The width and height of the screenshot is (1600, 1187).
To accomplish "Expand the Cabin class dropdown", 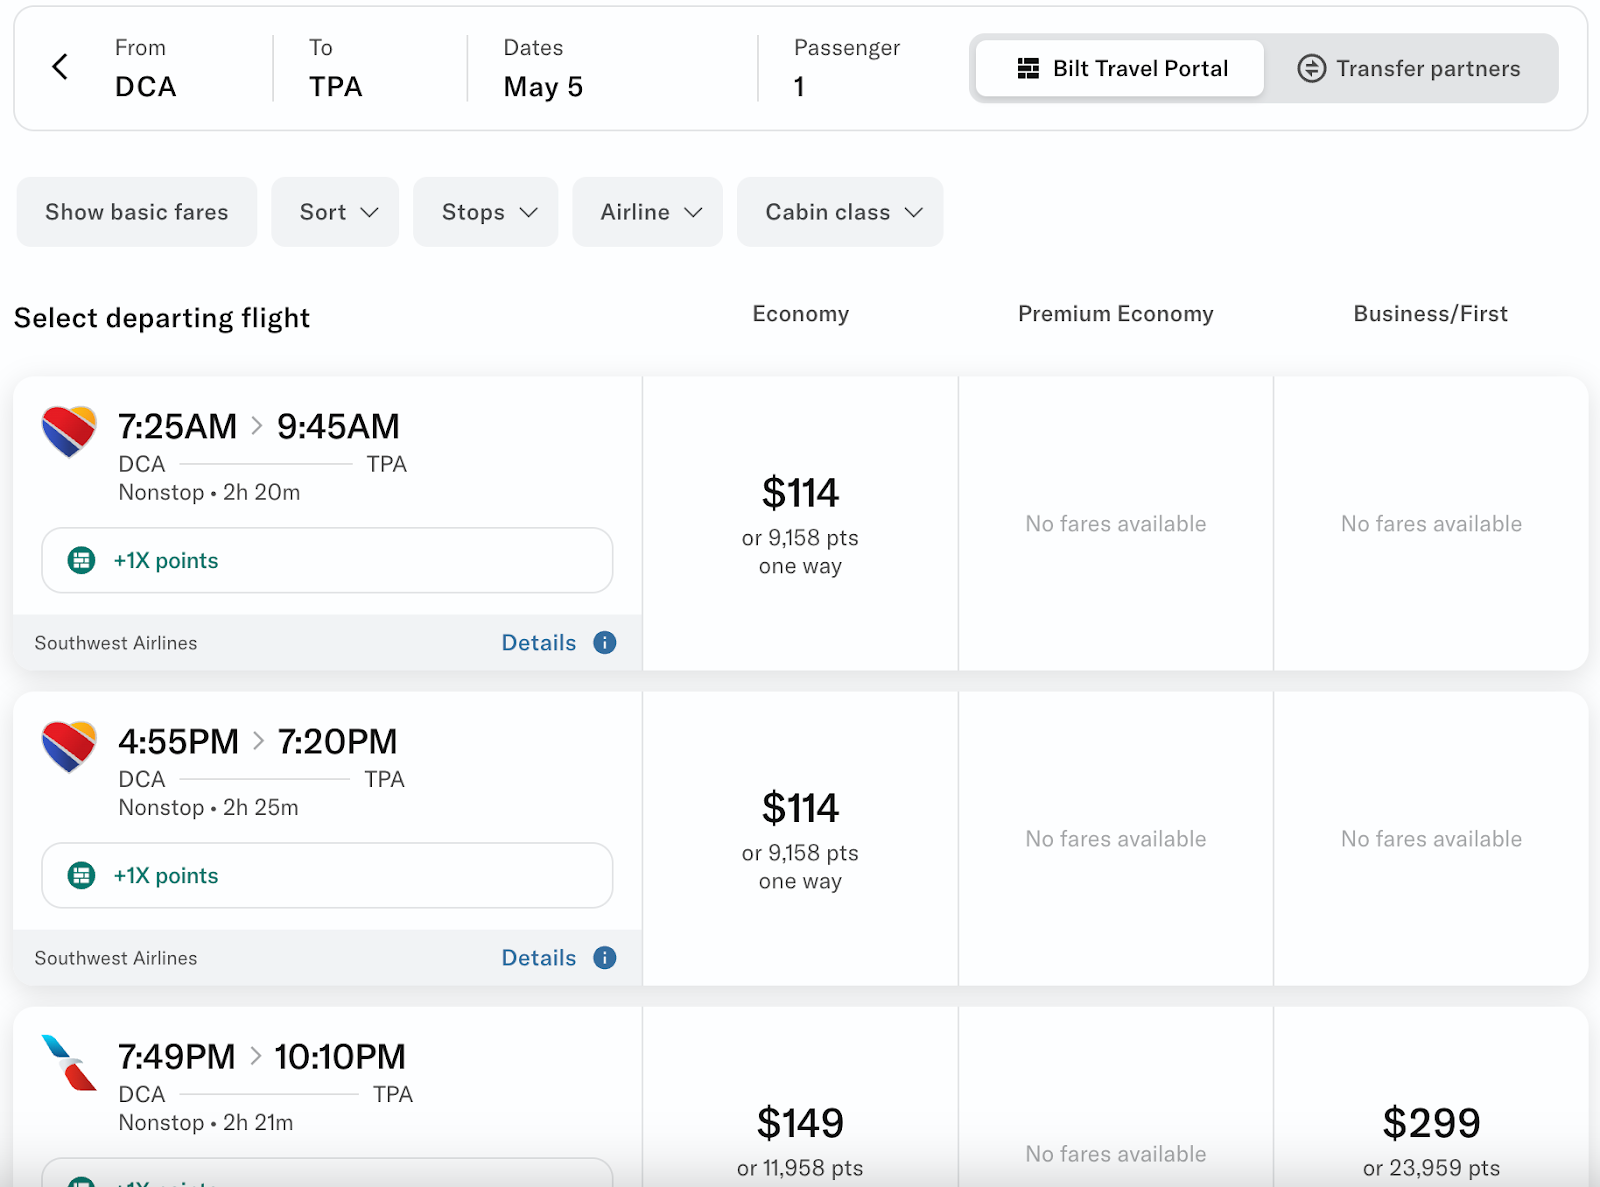I will coord(840,212).
